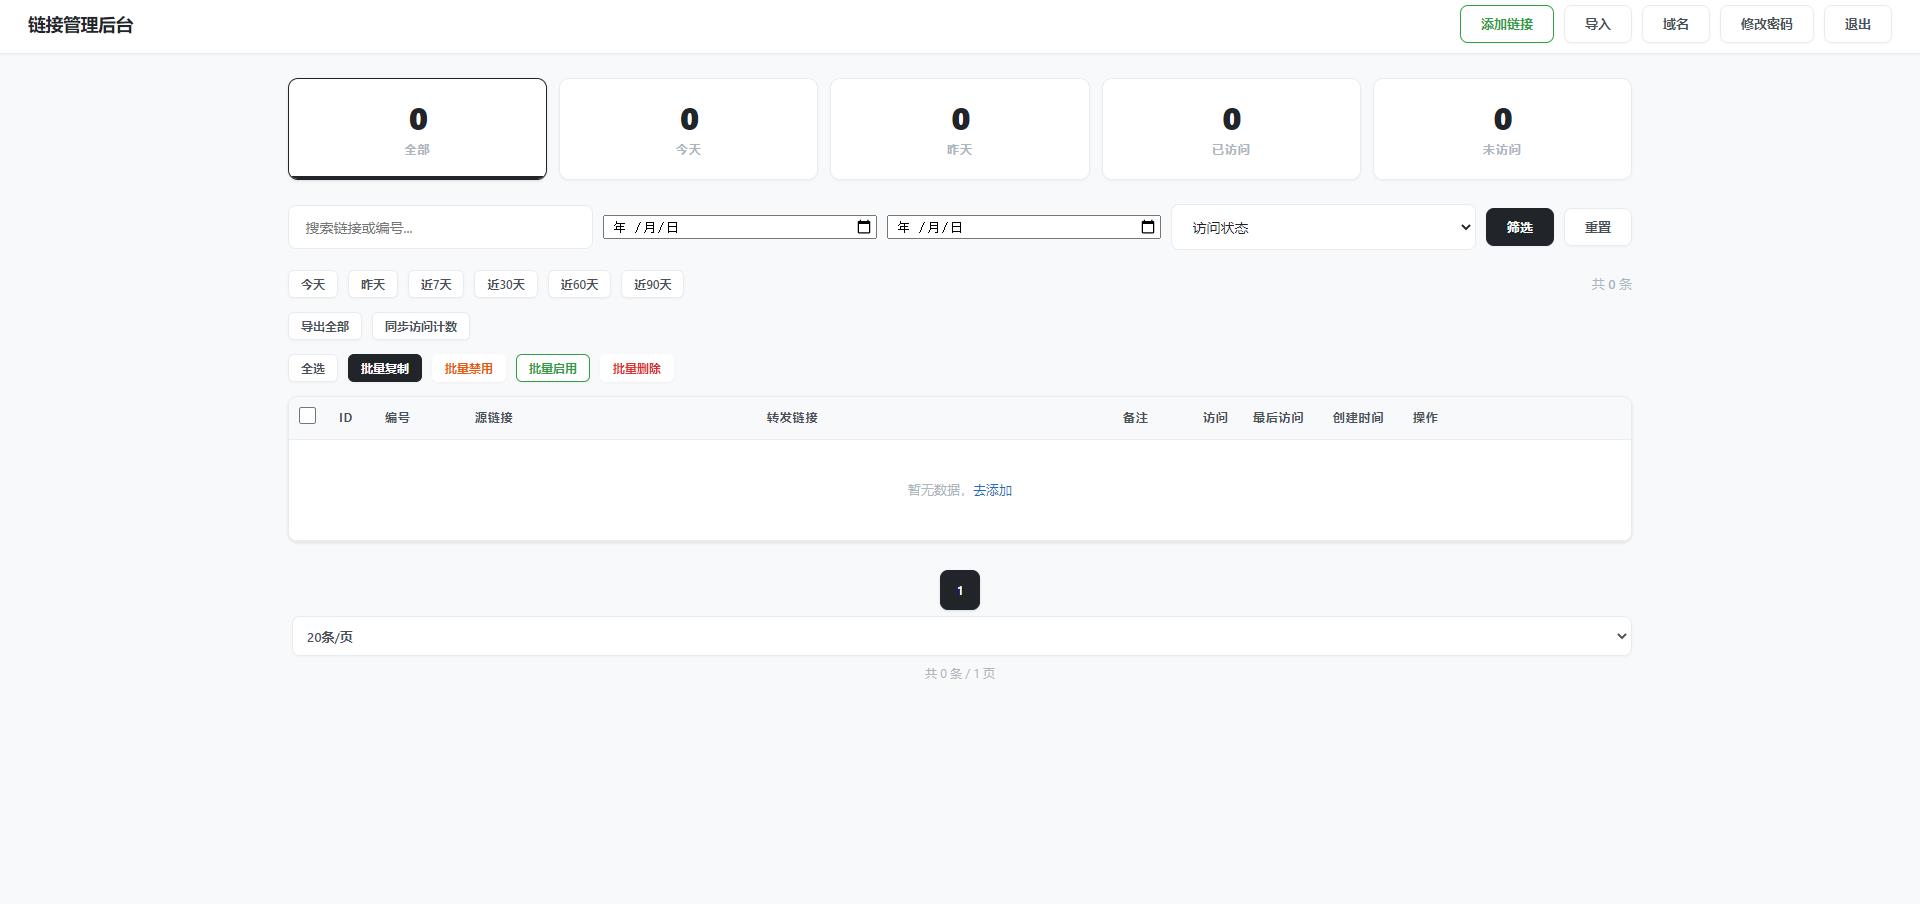Click the 访问 column header

point(1215,418)
